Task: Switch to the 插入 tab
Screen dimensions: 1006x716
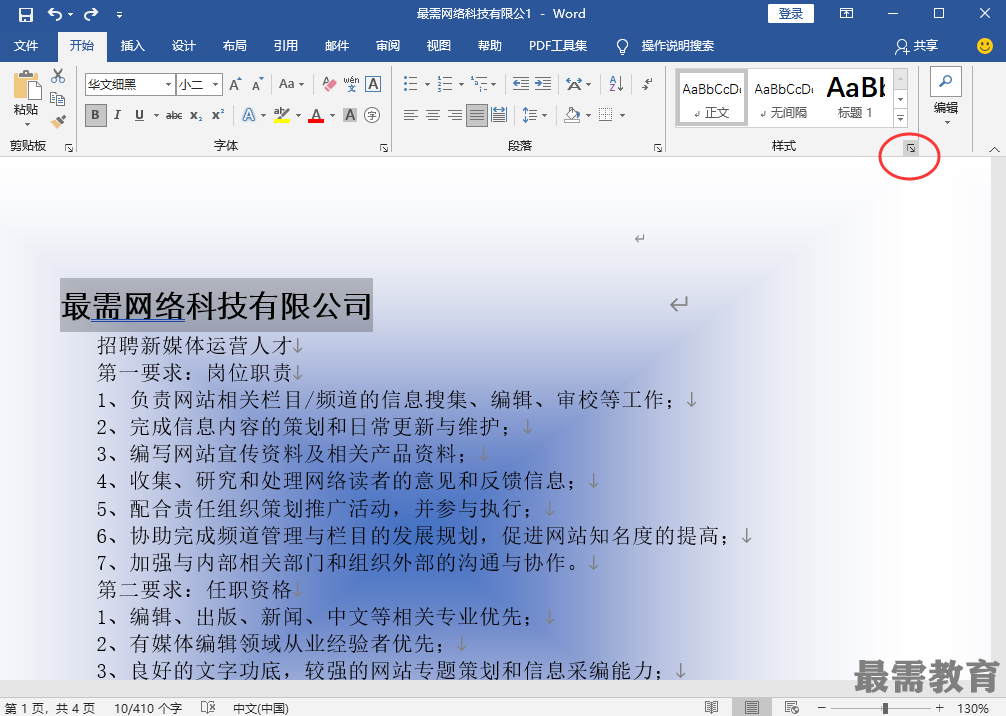Action: pyautogui.click(x=132, y=46)
